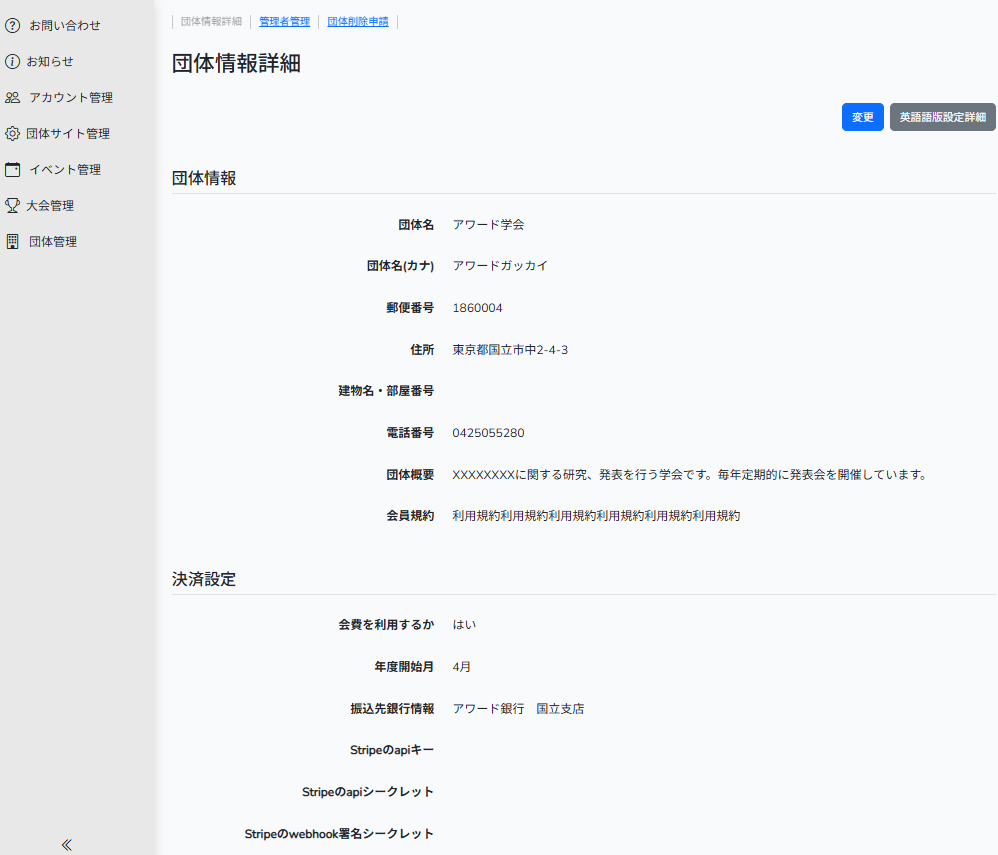
Task: Click the grey 英語語版設定詳細 button
Action: 942,117
